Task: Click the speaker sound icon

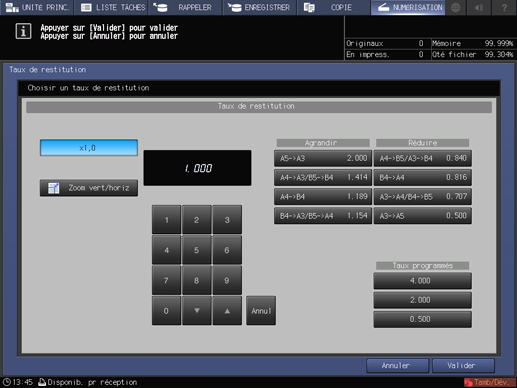Action: (479, 7)
